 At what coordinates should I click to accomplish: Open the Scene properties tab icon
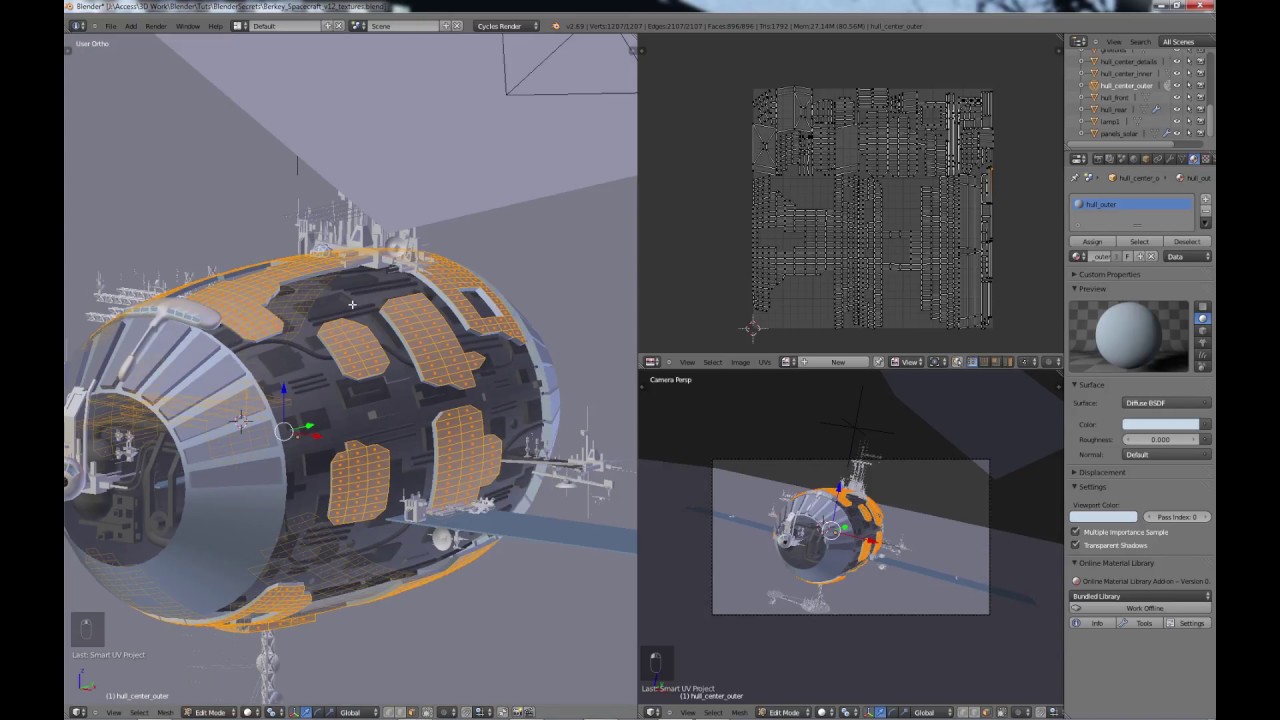coord(1121,158)
